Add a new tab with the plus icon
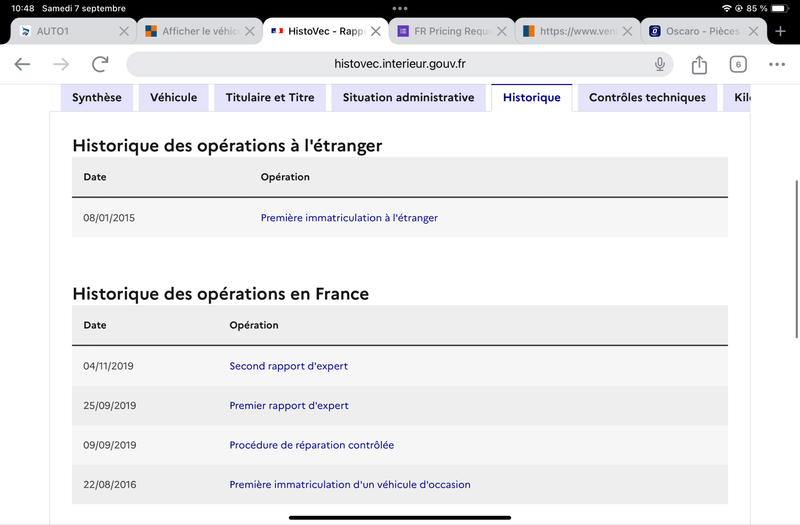The width and height of the screenshot is (800, 525). (x=780, y=31)
